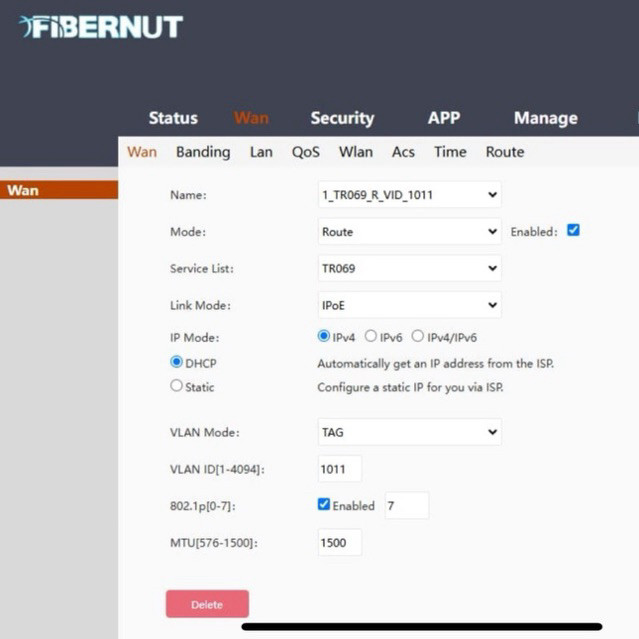The width and height of the screenshot is (639, 639).
Task: Select Wan in the left sidebar
Action: click(59, 190)
